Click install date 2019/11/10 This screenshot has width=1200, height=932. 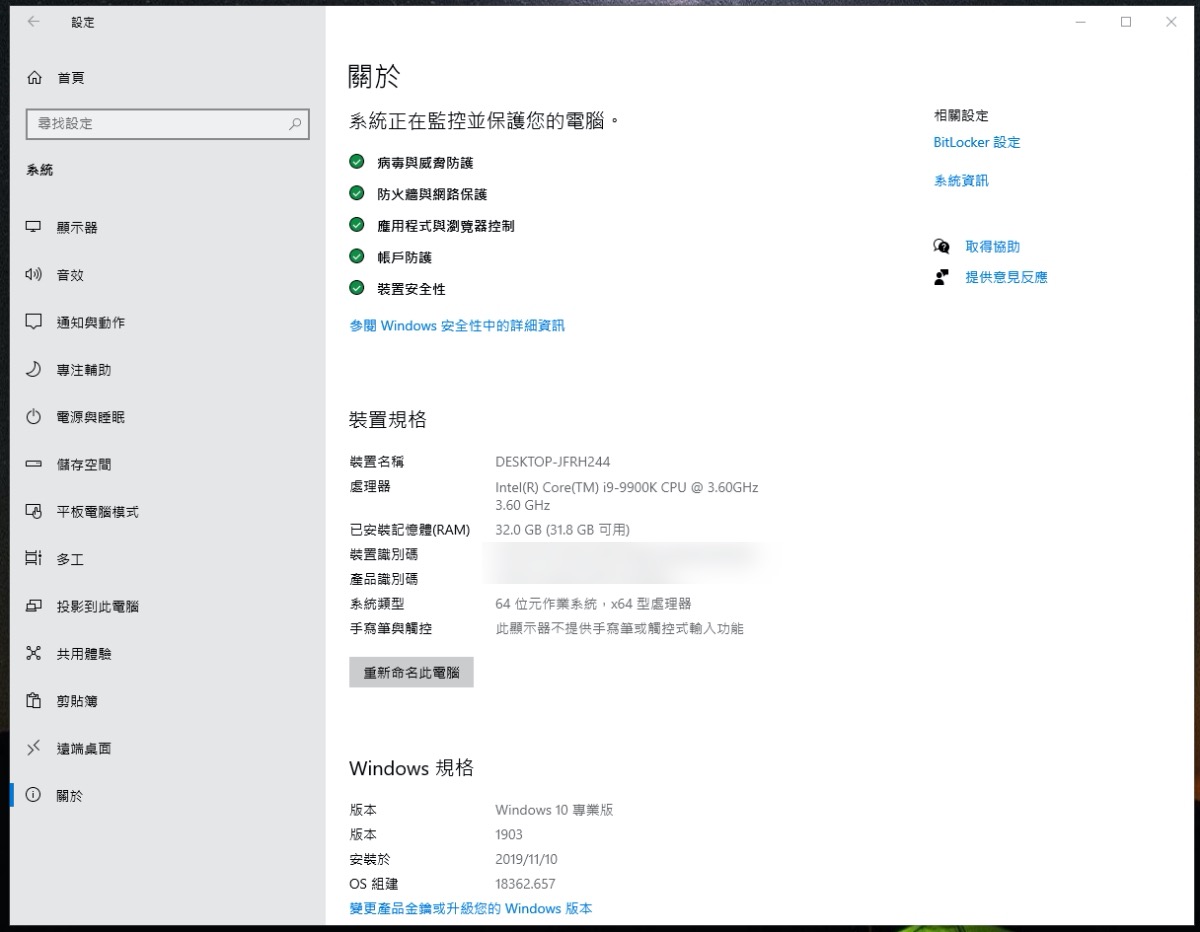[526, 859]
